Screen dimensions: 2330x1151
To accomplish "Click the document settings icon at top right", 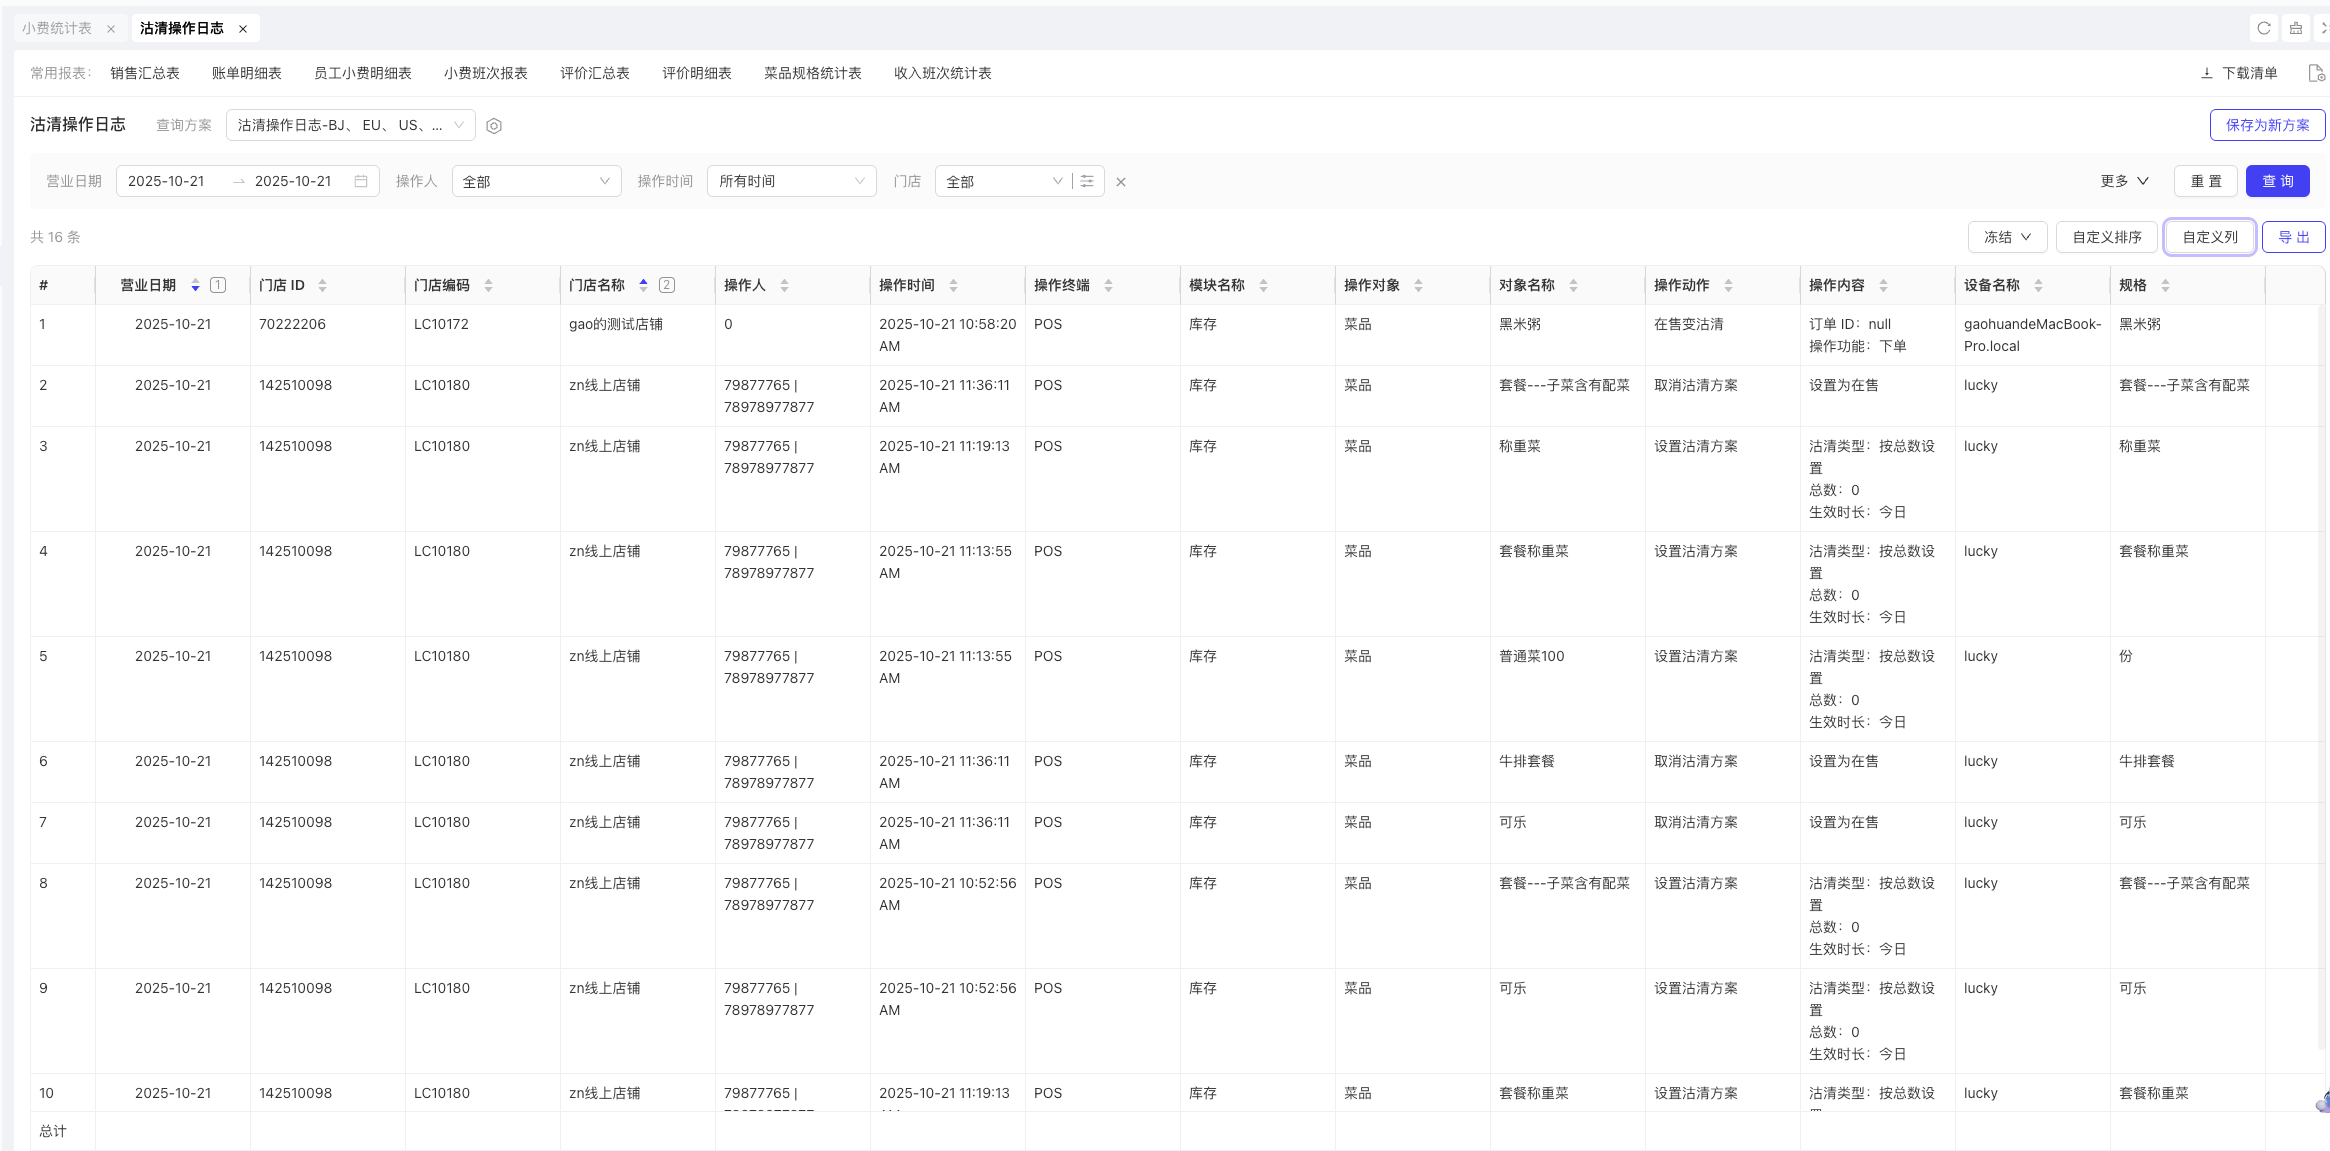I will pos(2316,73).
